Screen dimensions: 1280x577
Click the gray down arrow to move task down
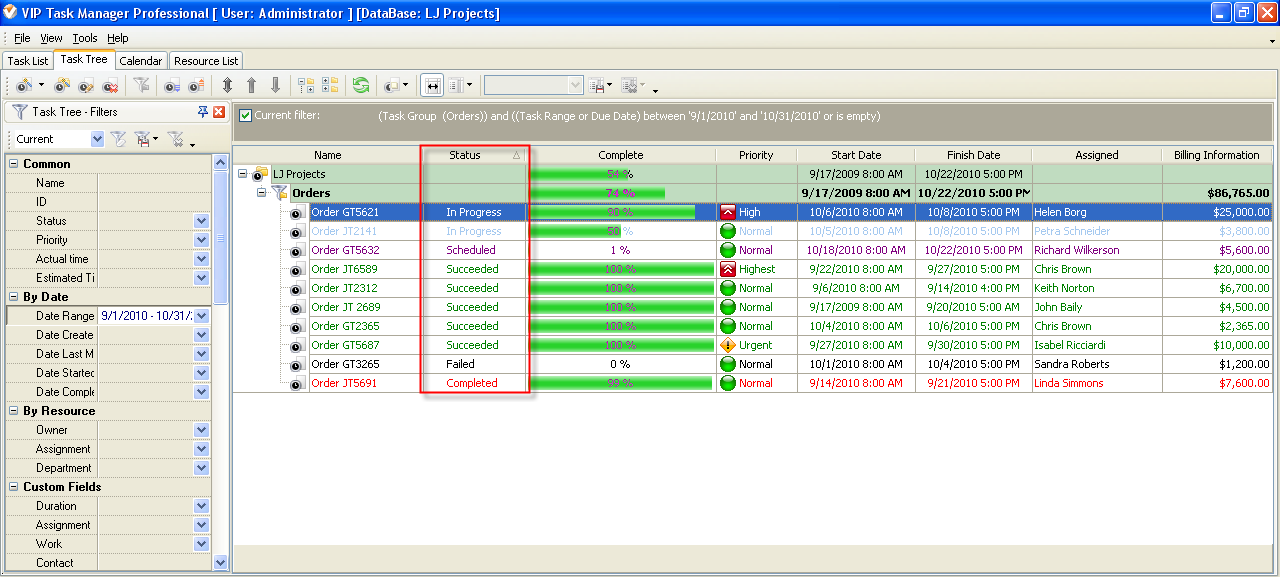pos(275,86)
